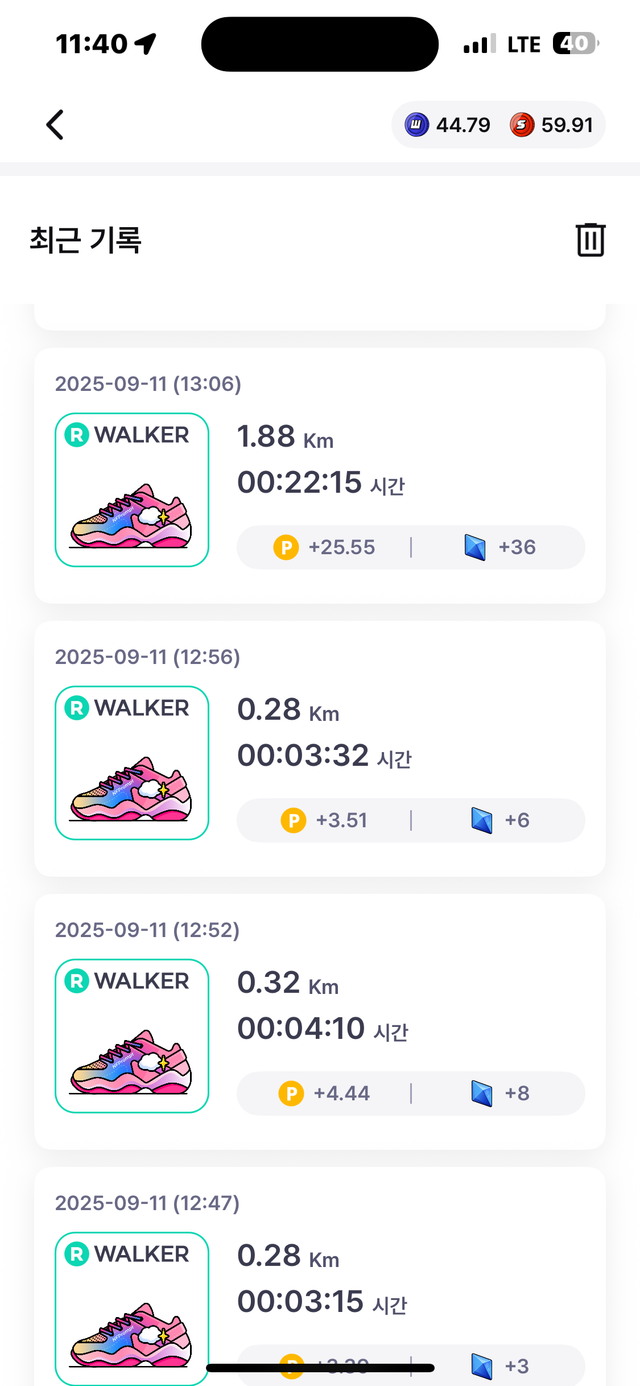Tap the trash can delete icon
Screen dimensions: 640x1386
point(590,240)
